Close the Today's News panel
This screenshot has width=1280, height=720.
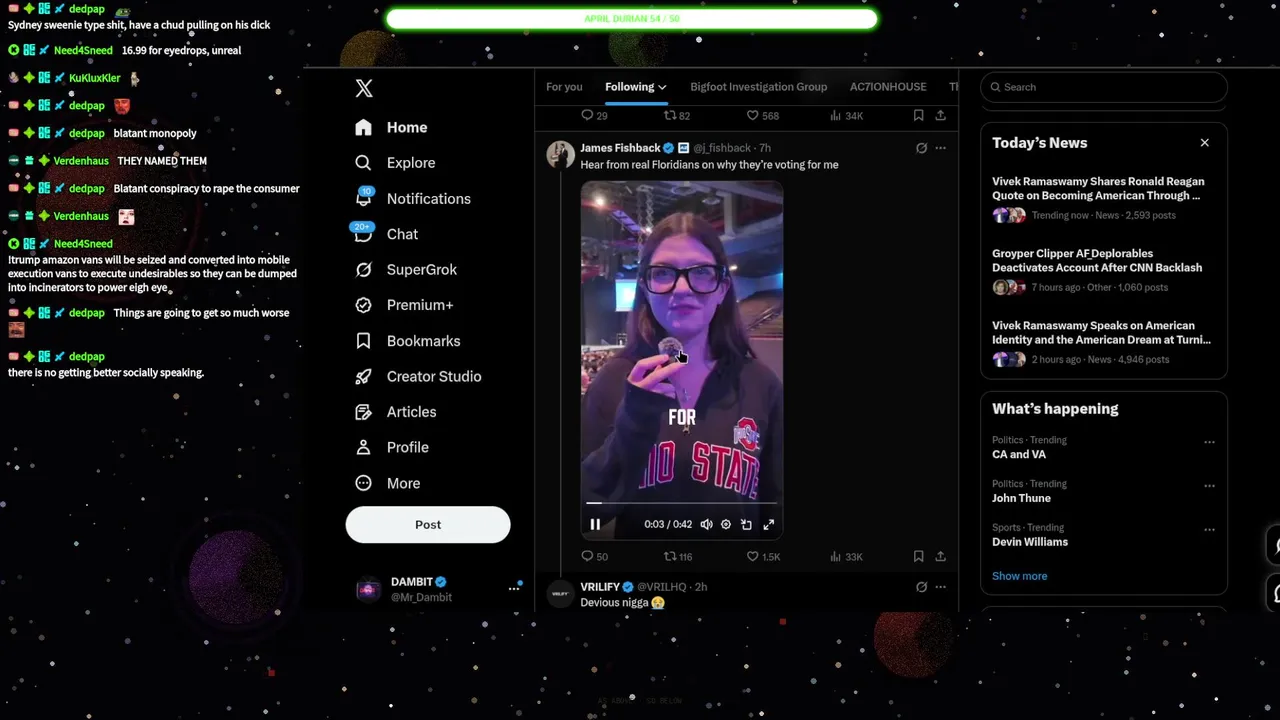point(1204,143)
